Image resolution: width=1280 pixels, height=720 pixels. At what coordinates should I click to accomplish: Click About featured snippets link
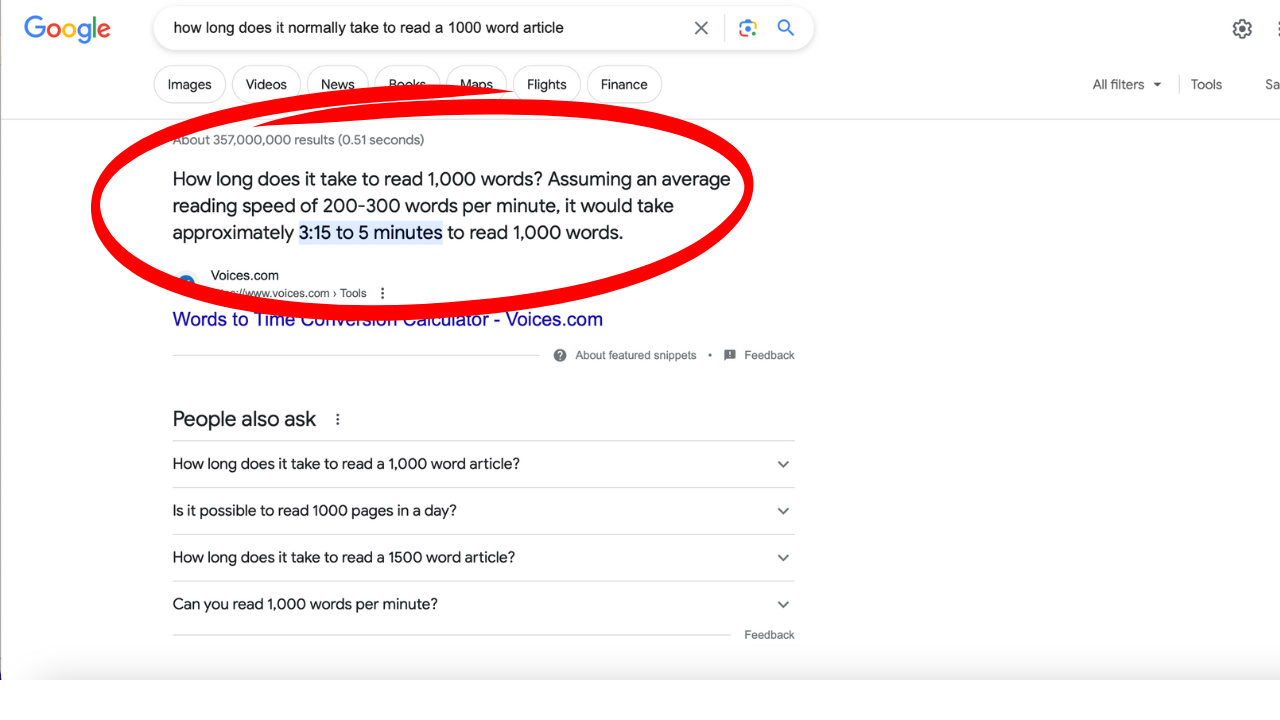pyautogui.click(x=636, y=355)
